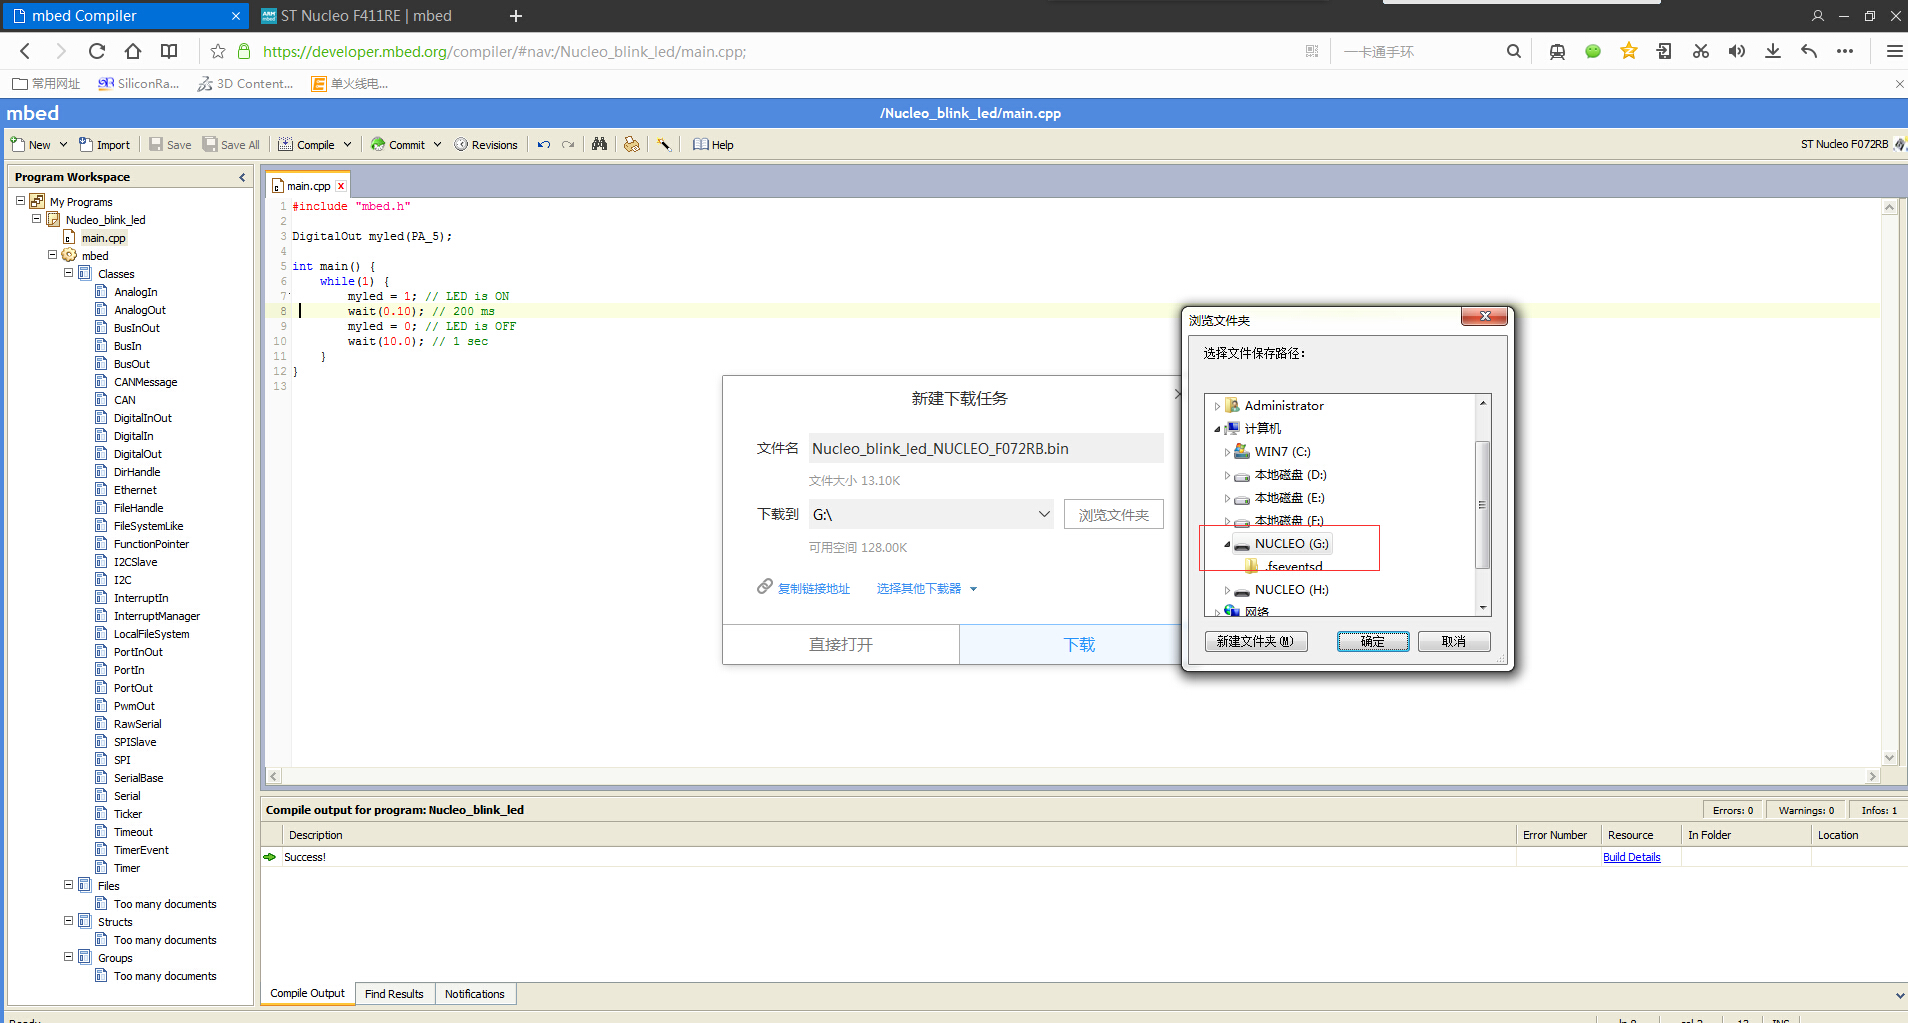Select the Ticker class entry
The height and width of the screenshot is (1023, 1908).
128,814
